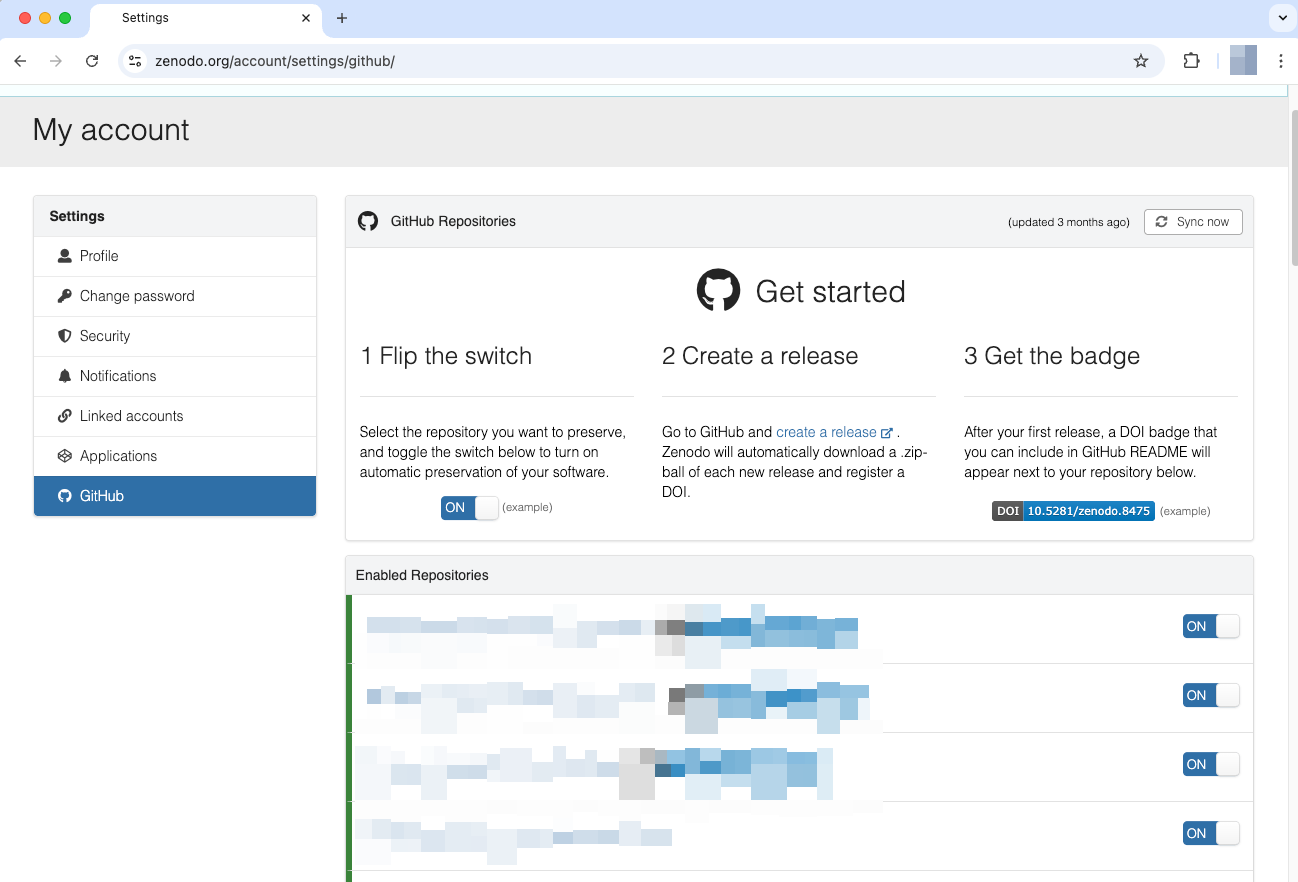This screenshot has height=882, width=1298.
Task: Follow the 'create a release' link
Action: pyautogui.click(x=826, y=432)
